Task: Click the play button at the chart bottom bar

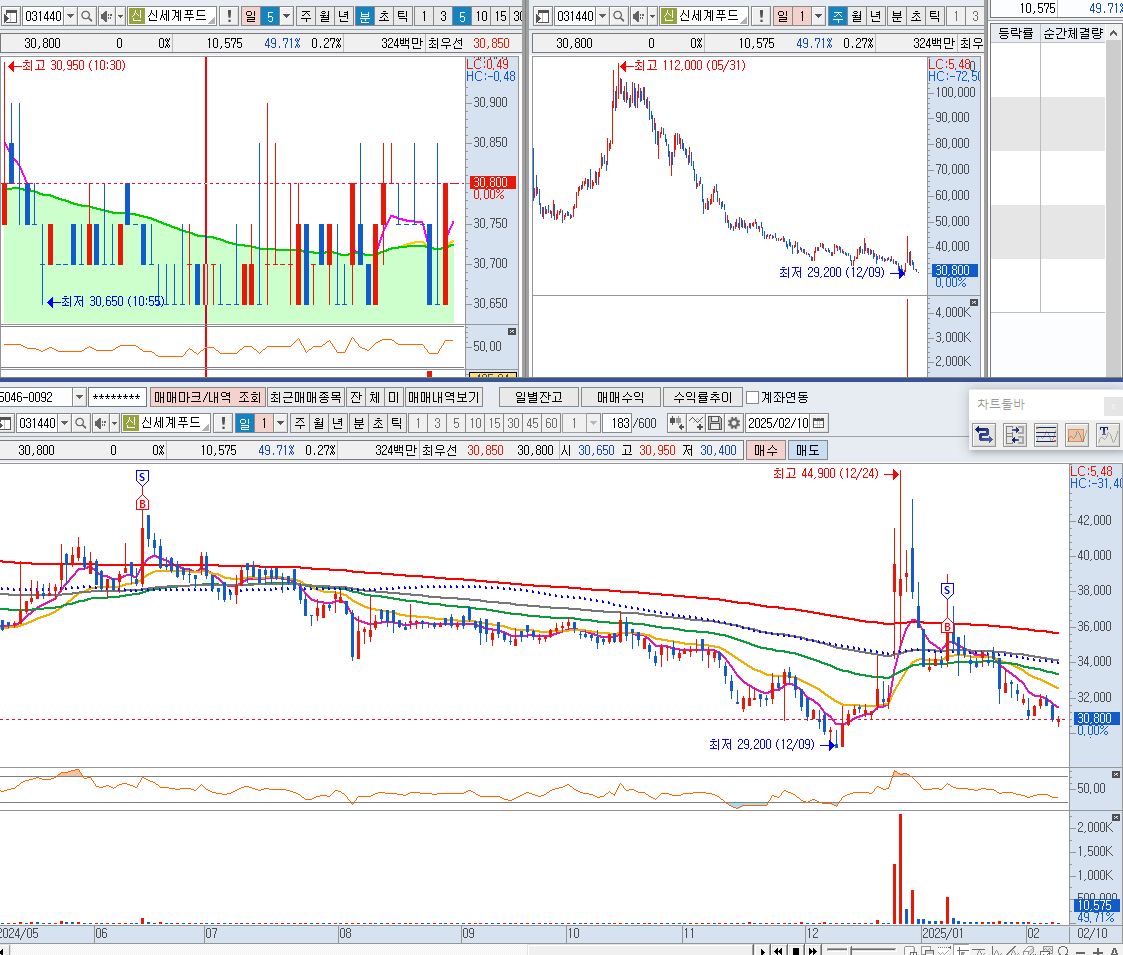Action: (762, 951)
